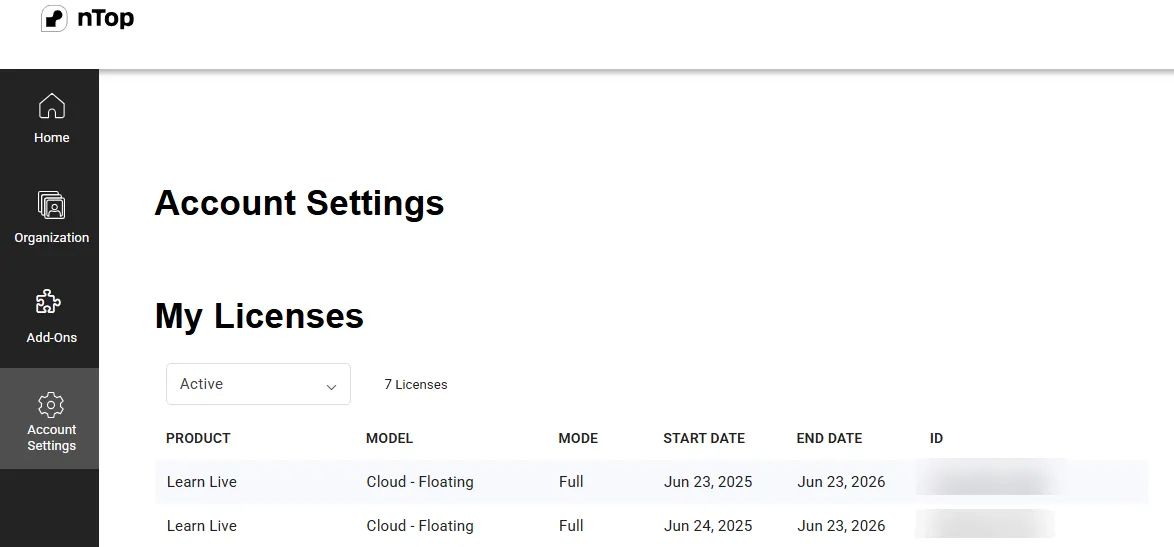This screenshot has height=547, width=1174.
Task: Click the chevron in the Active dropdown
Action: [x=331, y=387]
